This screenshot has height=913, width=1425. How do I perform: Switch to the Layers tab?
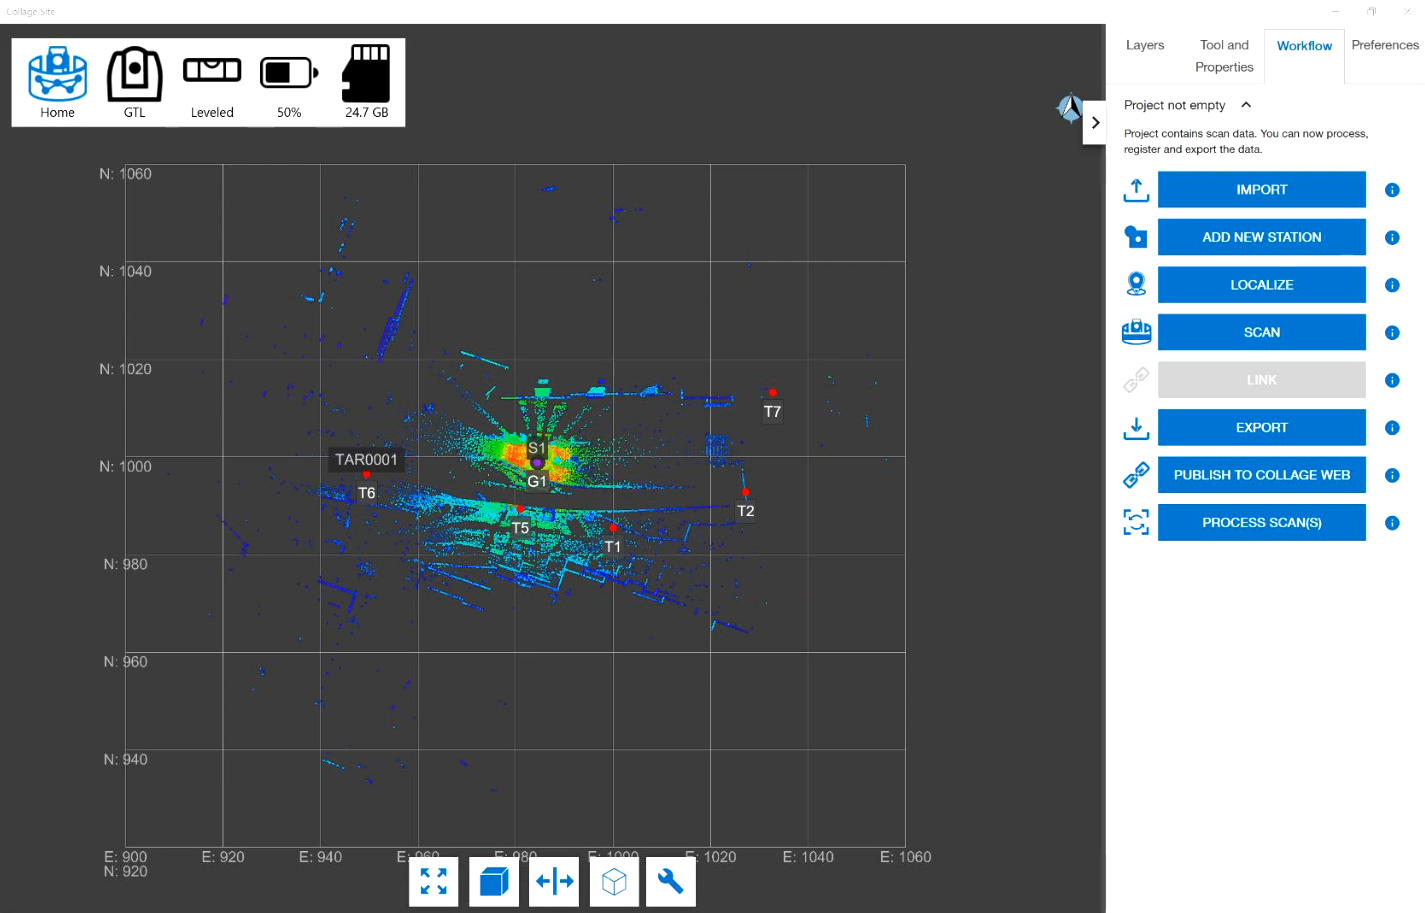[x=1145, y=45]
